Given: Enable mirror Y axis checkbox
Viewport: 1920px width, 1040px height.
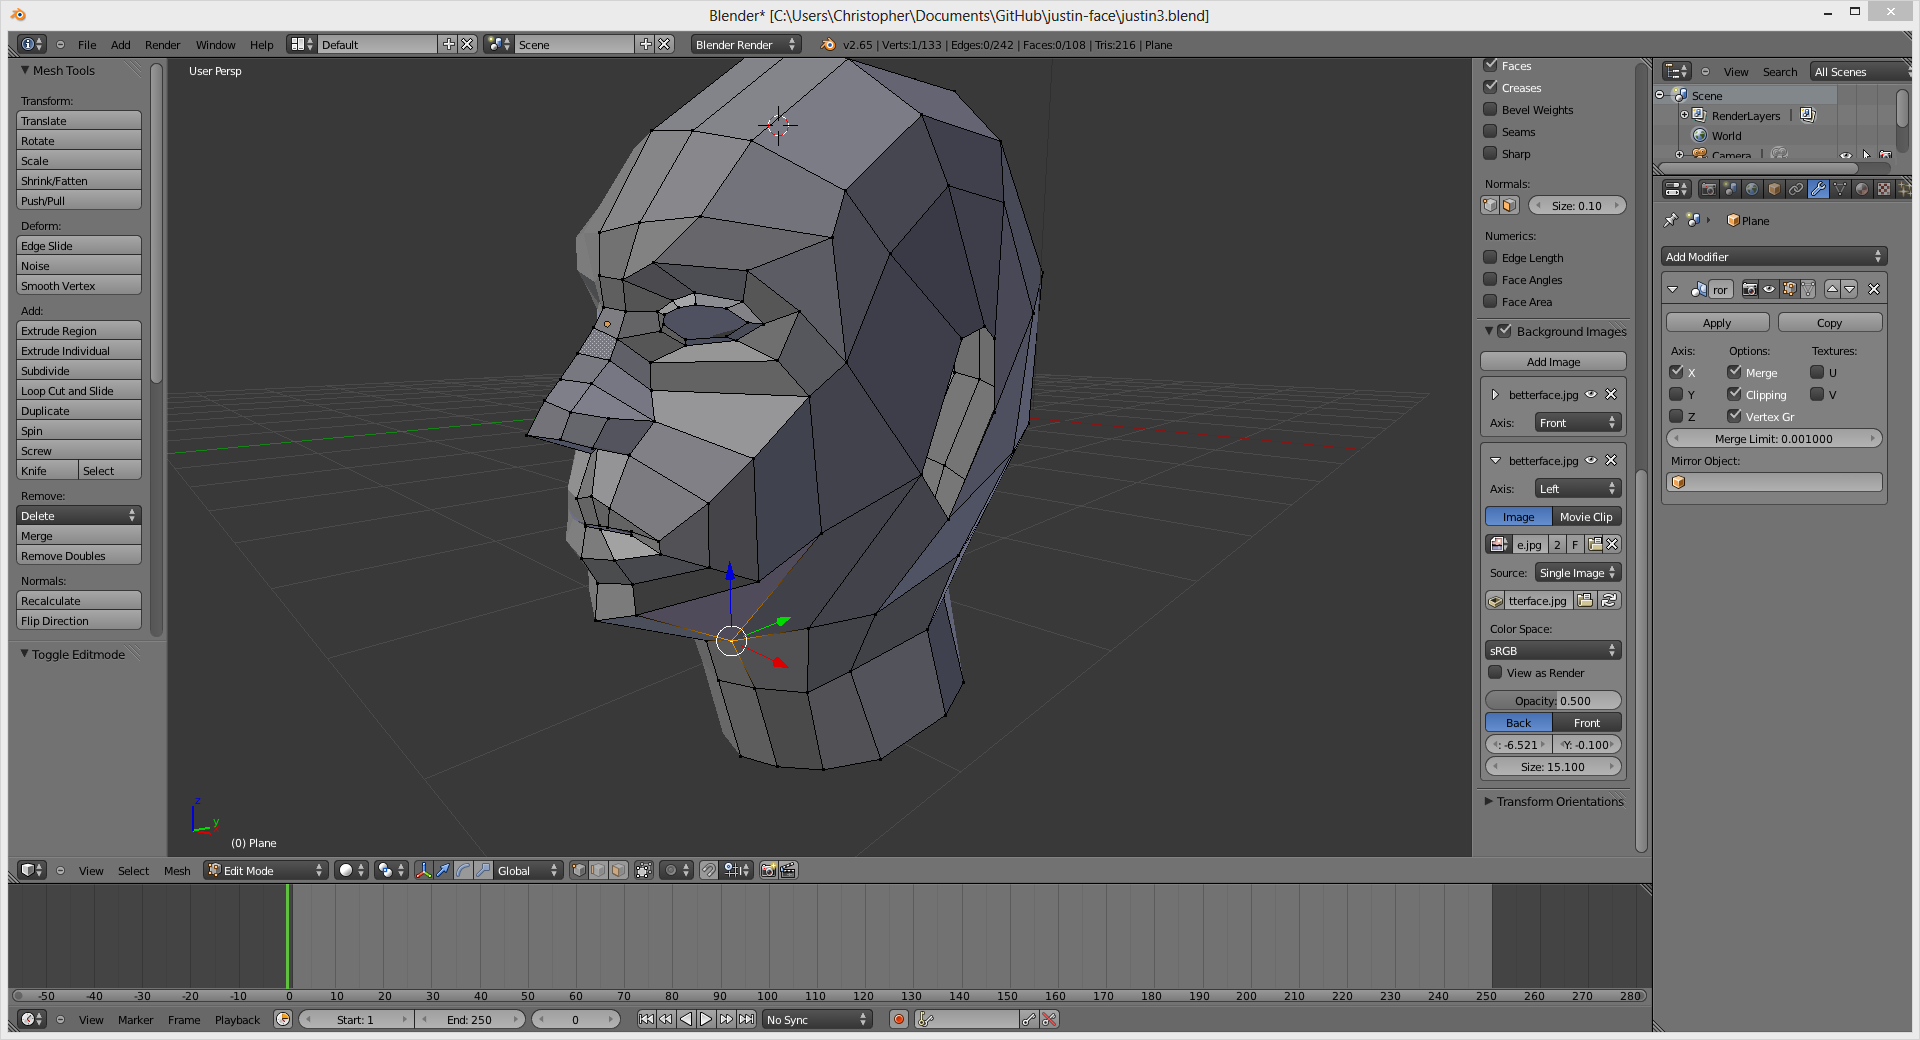Looking at the screenshot, I should (1676, 394).
